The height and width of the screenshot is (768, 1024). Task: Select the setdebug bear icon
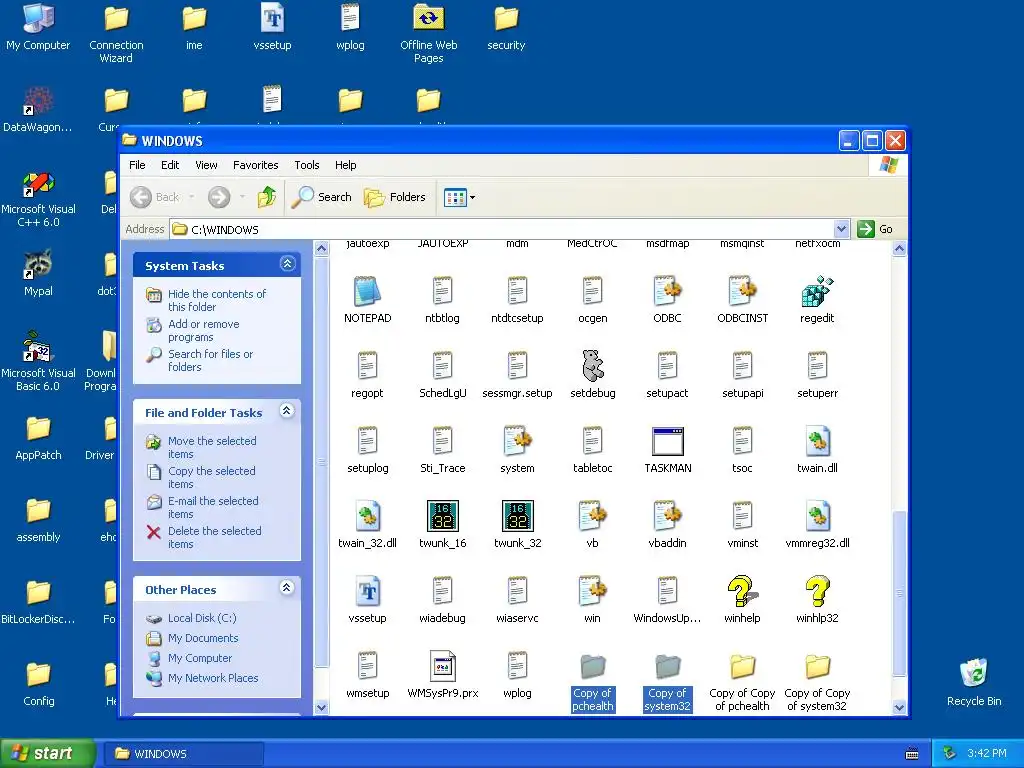tap(592, 366)
